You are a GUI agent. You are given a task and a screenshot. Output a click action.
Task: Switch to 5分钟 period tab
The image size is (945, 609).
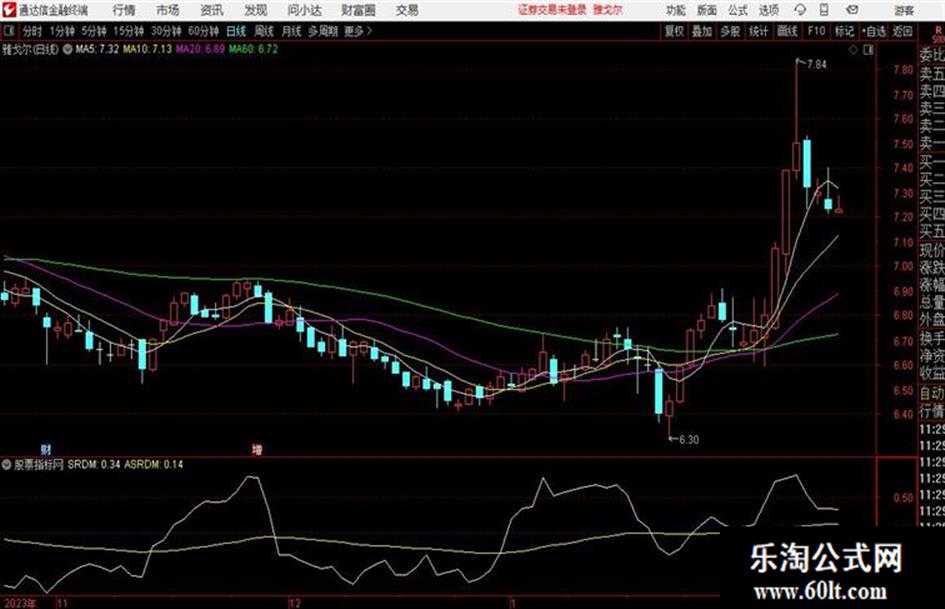[x=94, y=31]
